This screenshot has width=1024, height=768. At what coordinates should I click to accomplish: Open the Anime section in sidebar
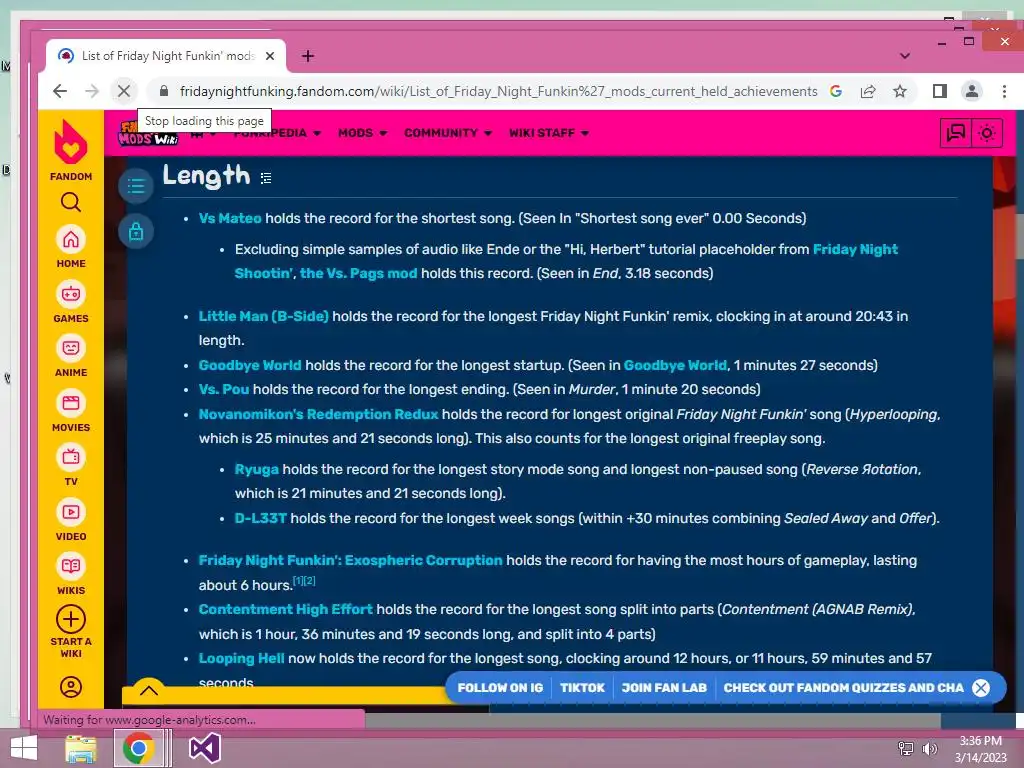tap(71, 356)
